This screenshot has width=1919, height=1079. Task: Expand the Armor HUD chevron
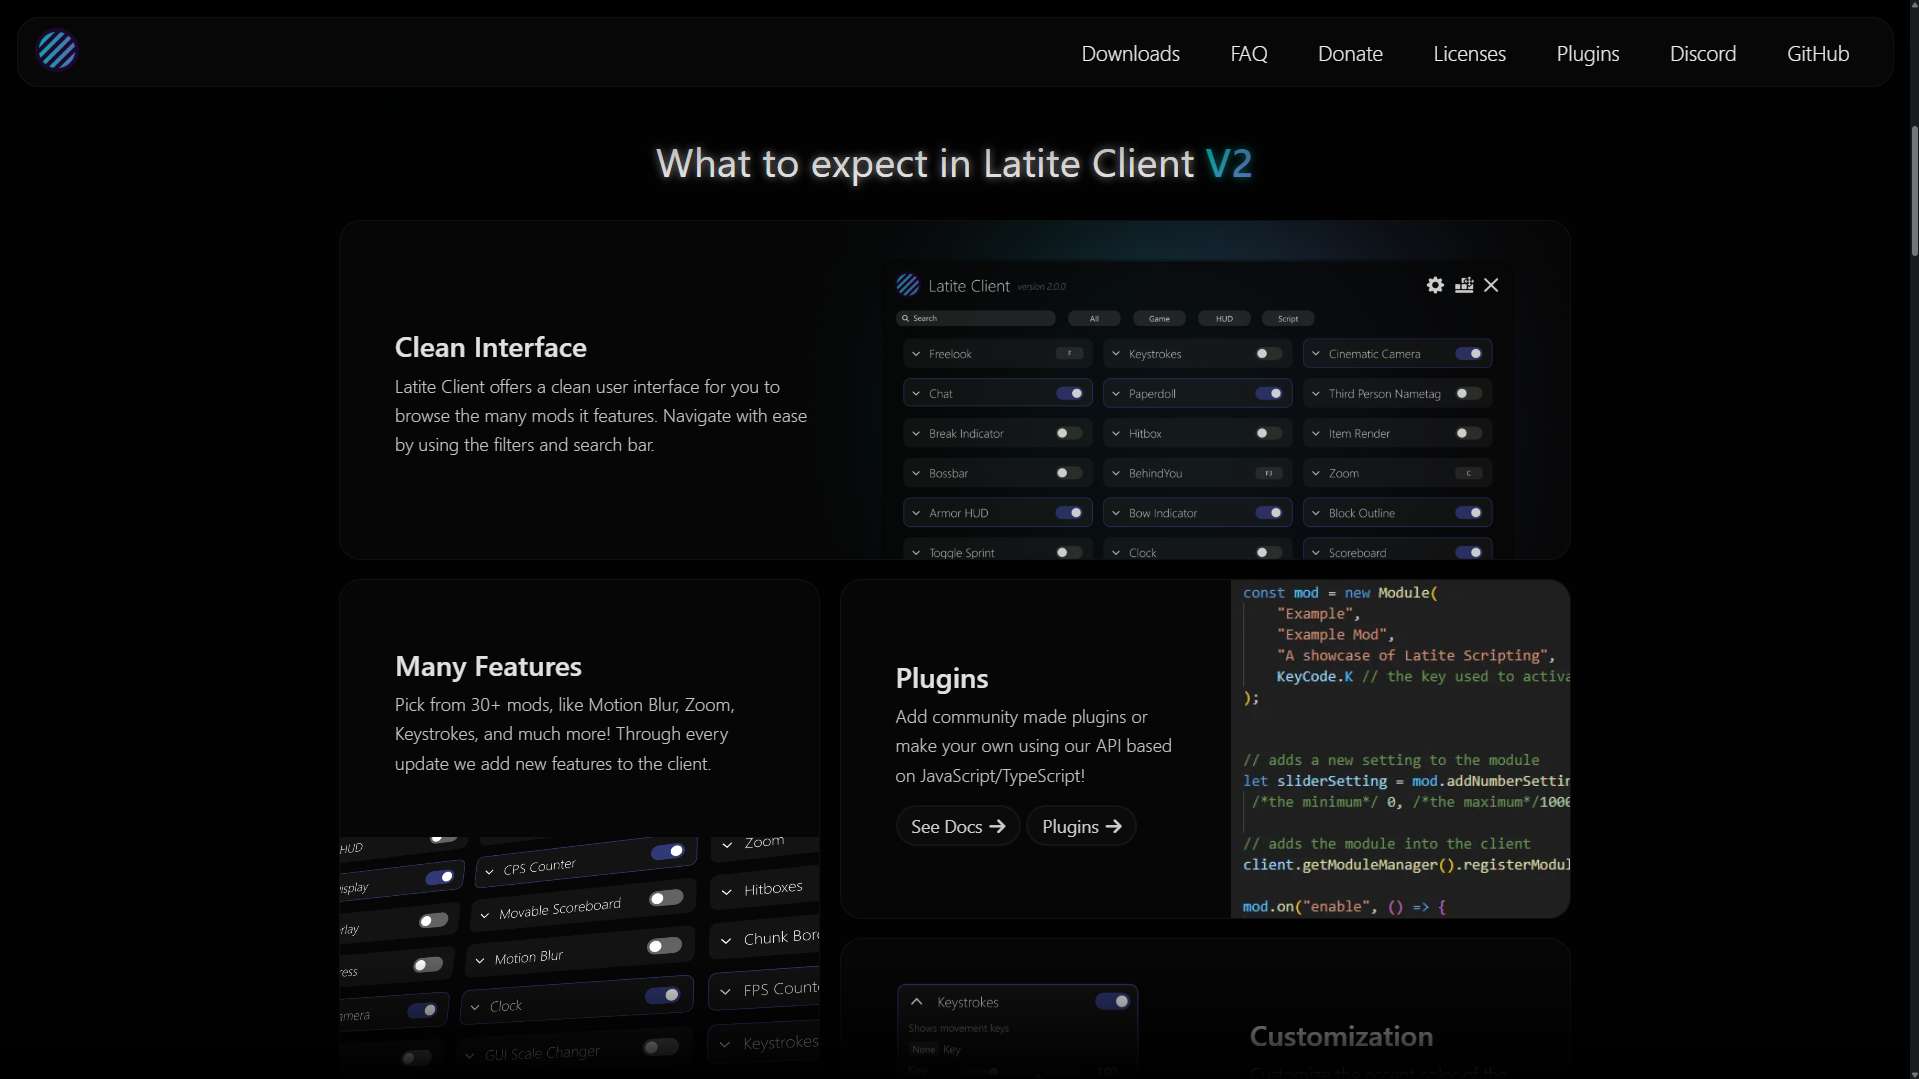(916, 513)
